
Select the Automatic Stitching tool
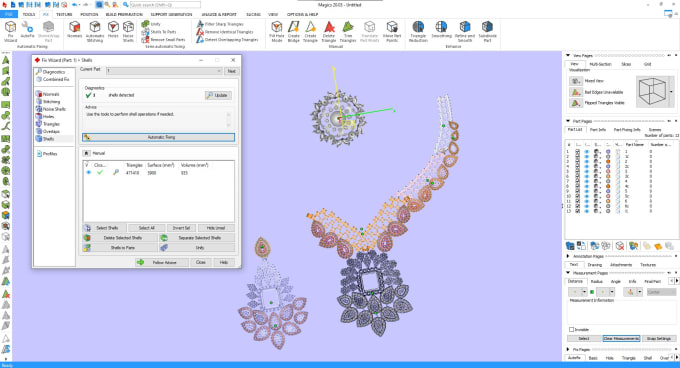pos(95,31)
